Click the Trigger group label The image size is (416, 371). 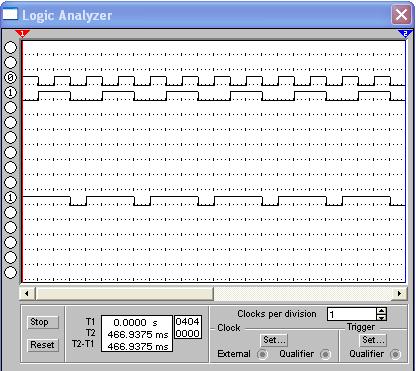tap(361, 327)
